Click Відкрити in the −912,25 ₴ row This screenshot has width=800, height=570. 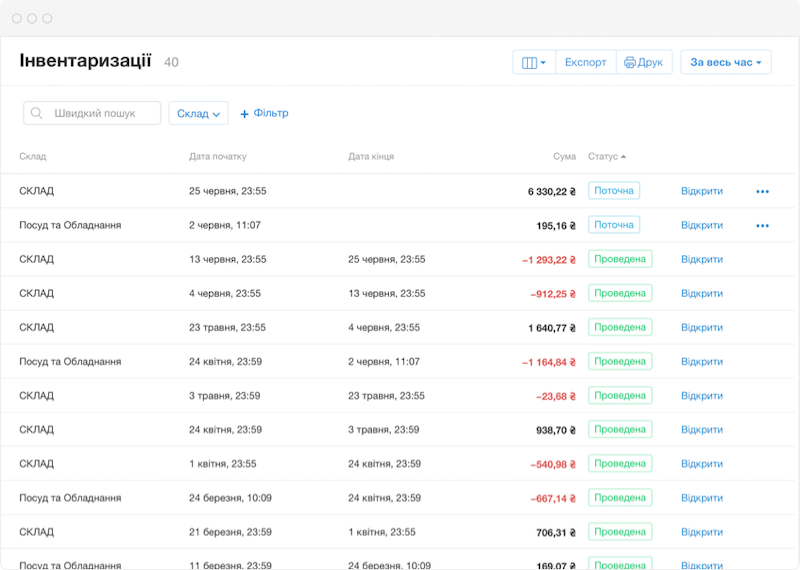[x=702, y=293]
